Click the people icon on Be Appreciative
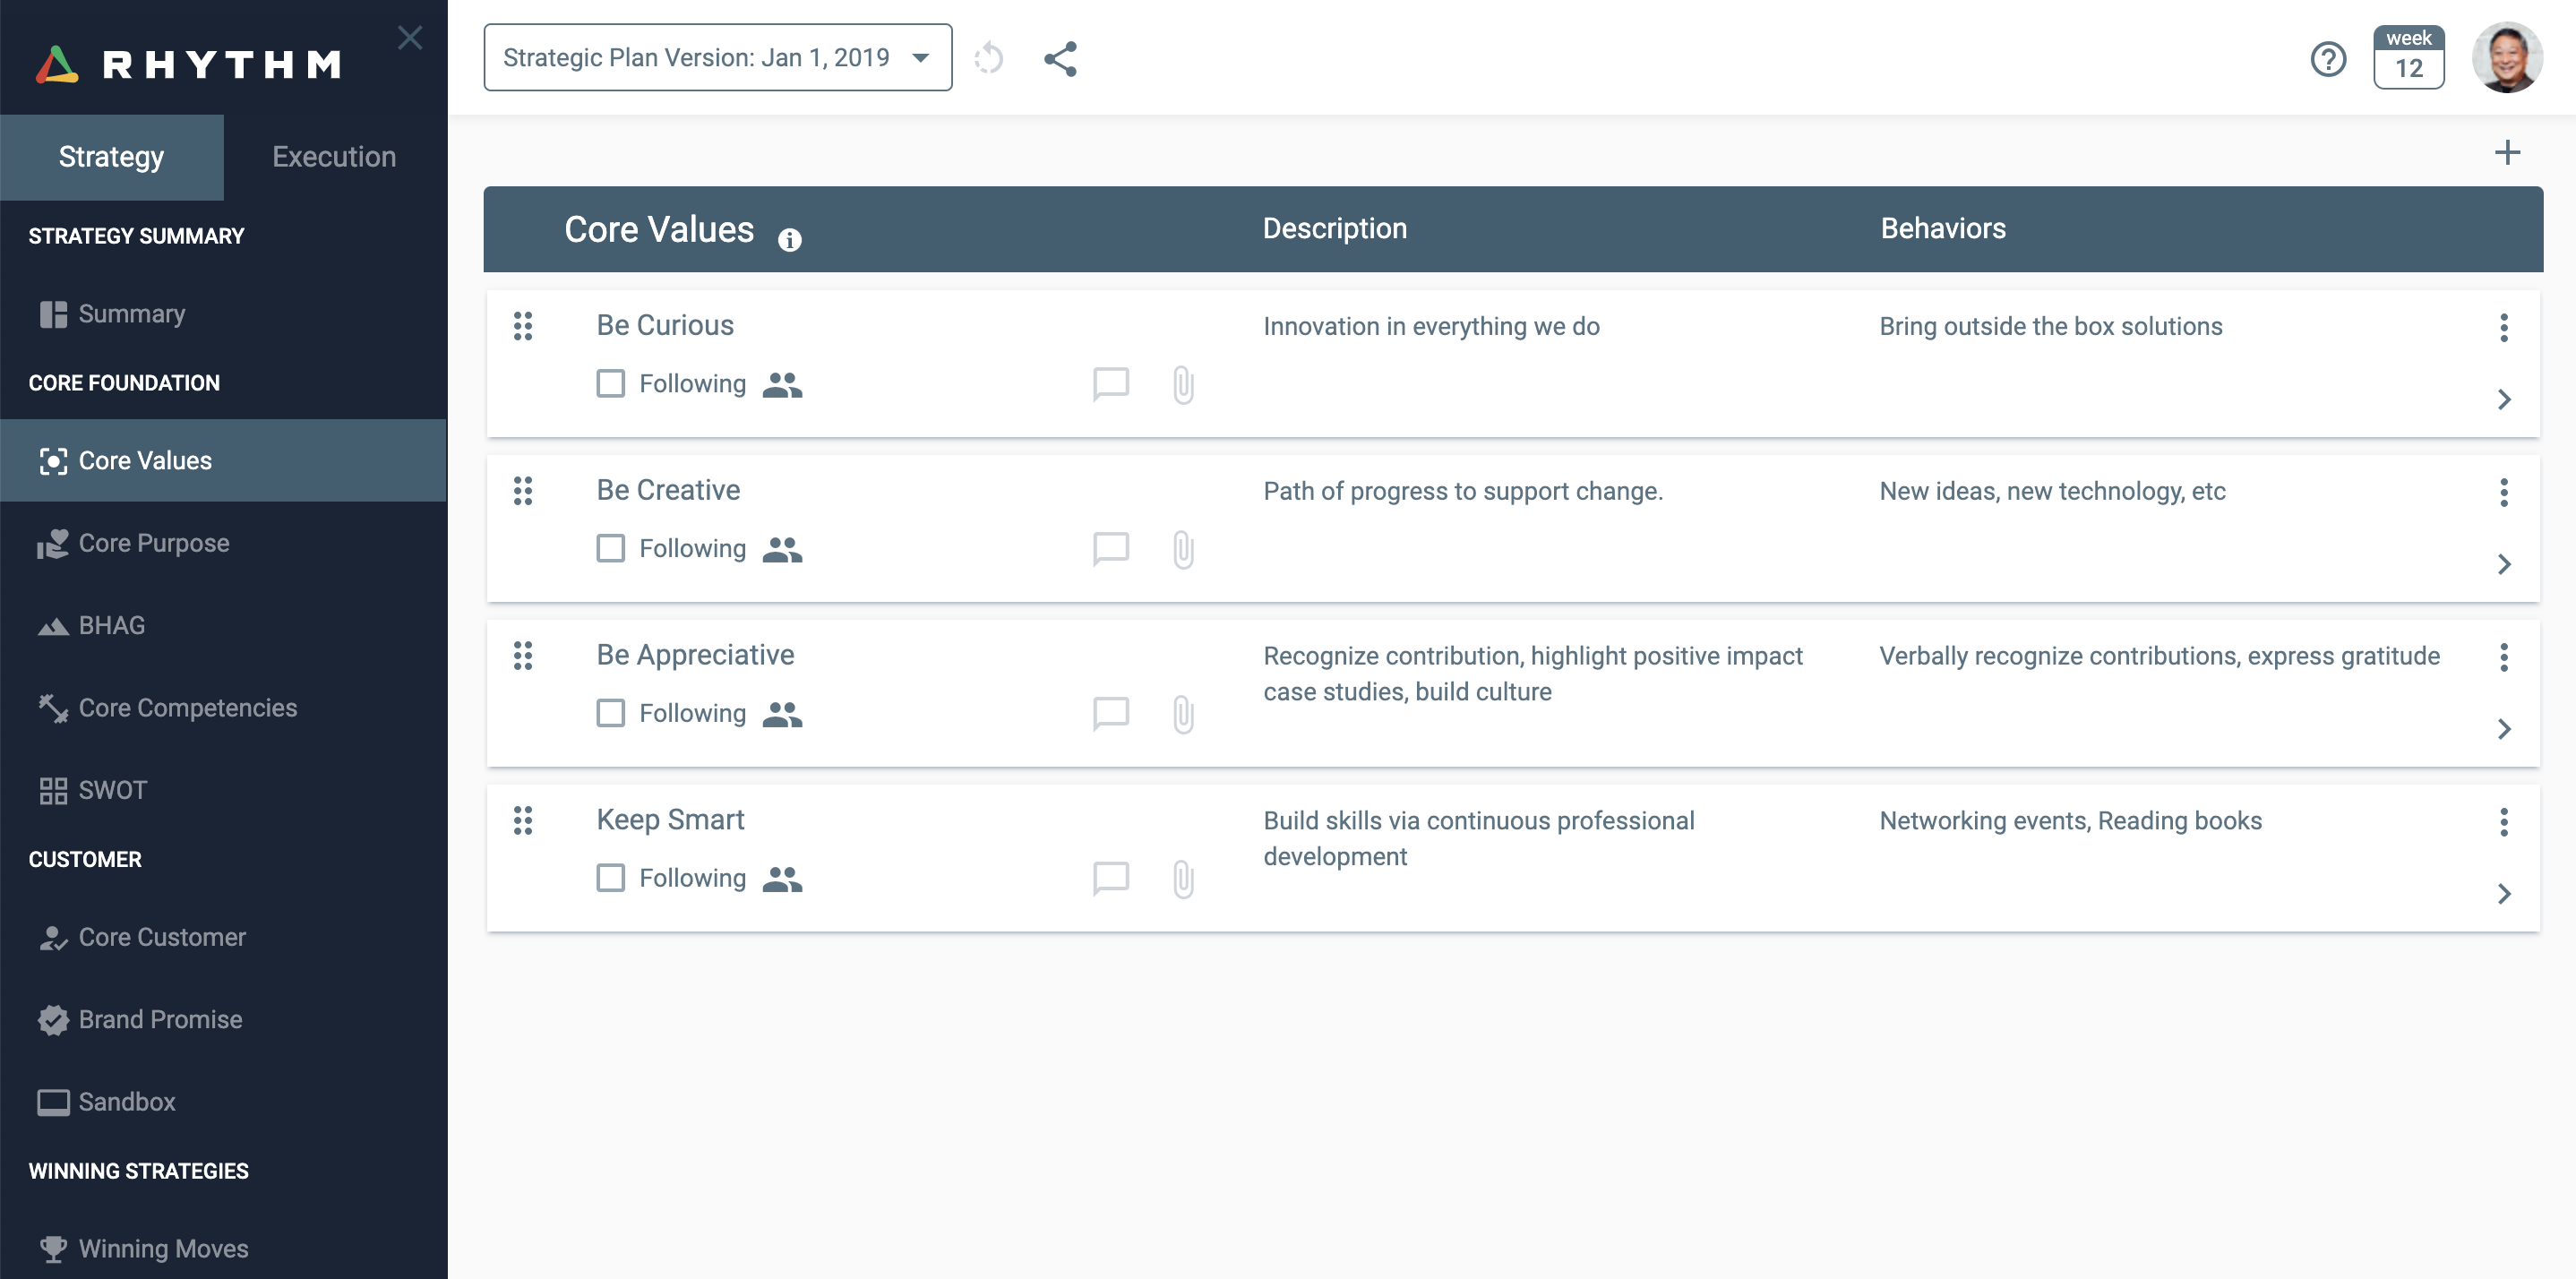The height and width of the screenshot is (1279, 2576). (x=782, y=714)
